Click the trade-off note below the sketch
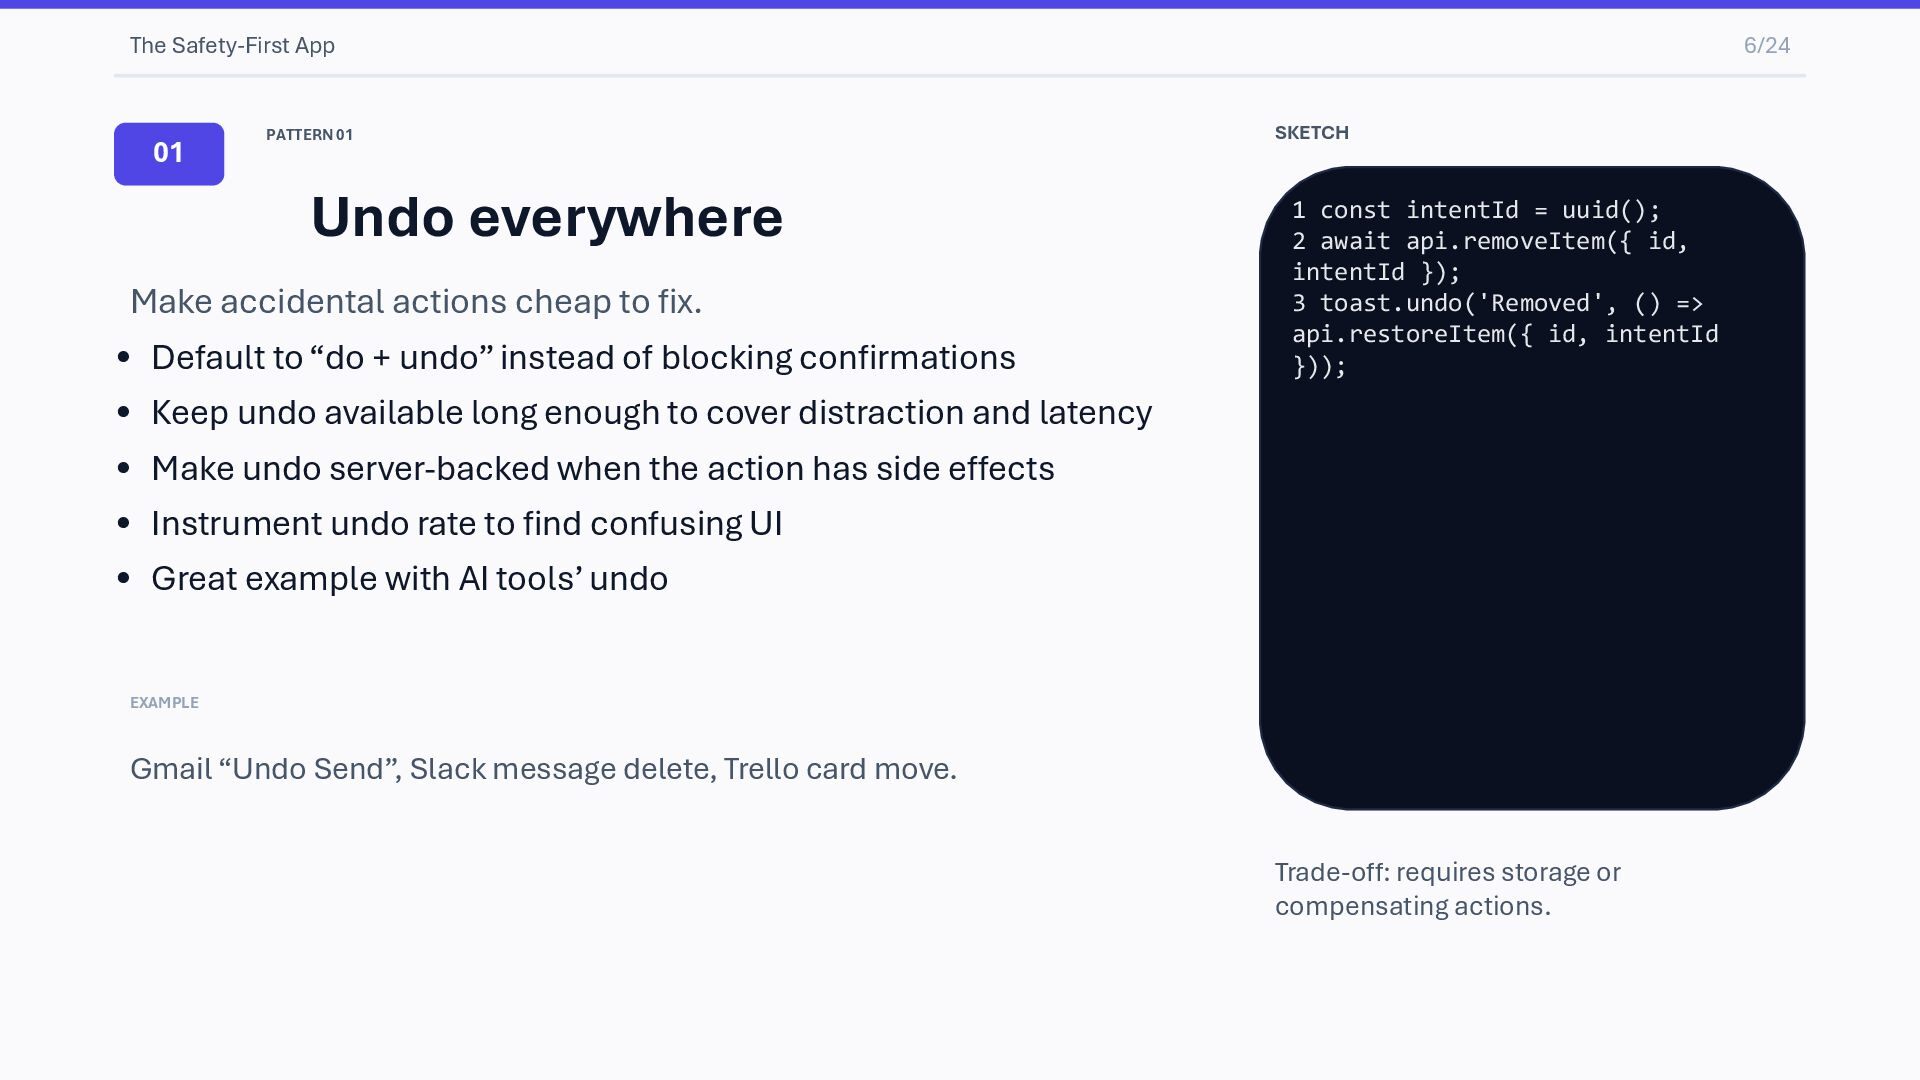This screenshot has width=1920, height=1080. (x=1447, y=889)
